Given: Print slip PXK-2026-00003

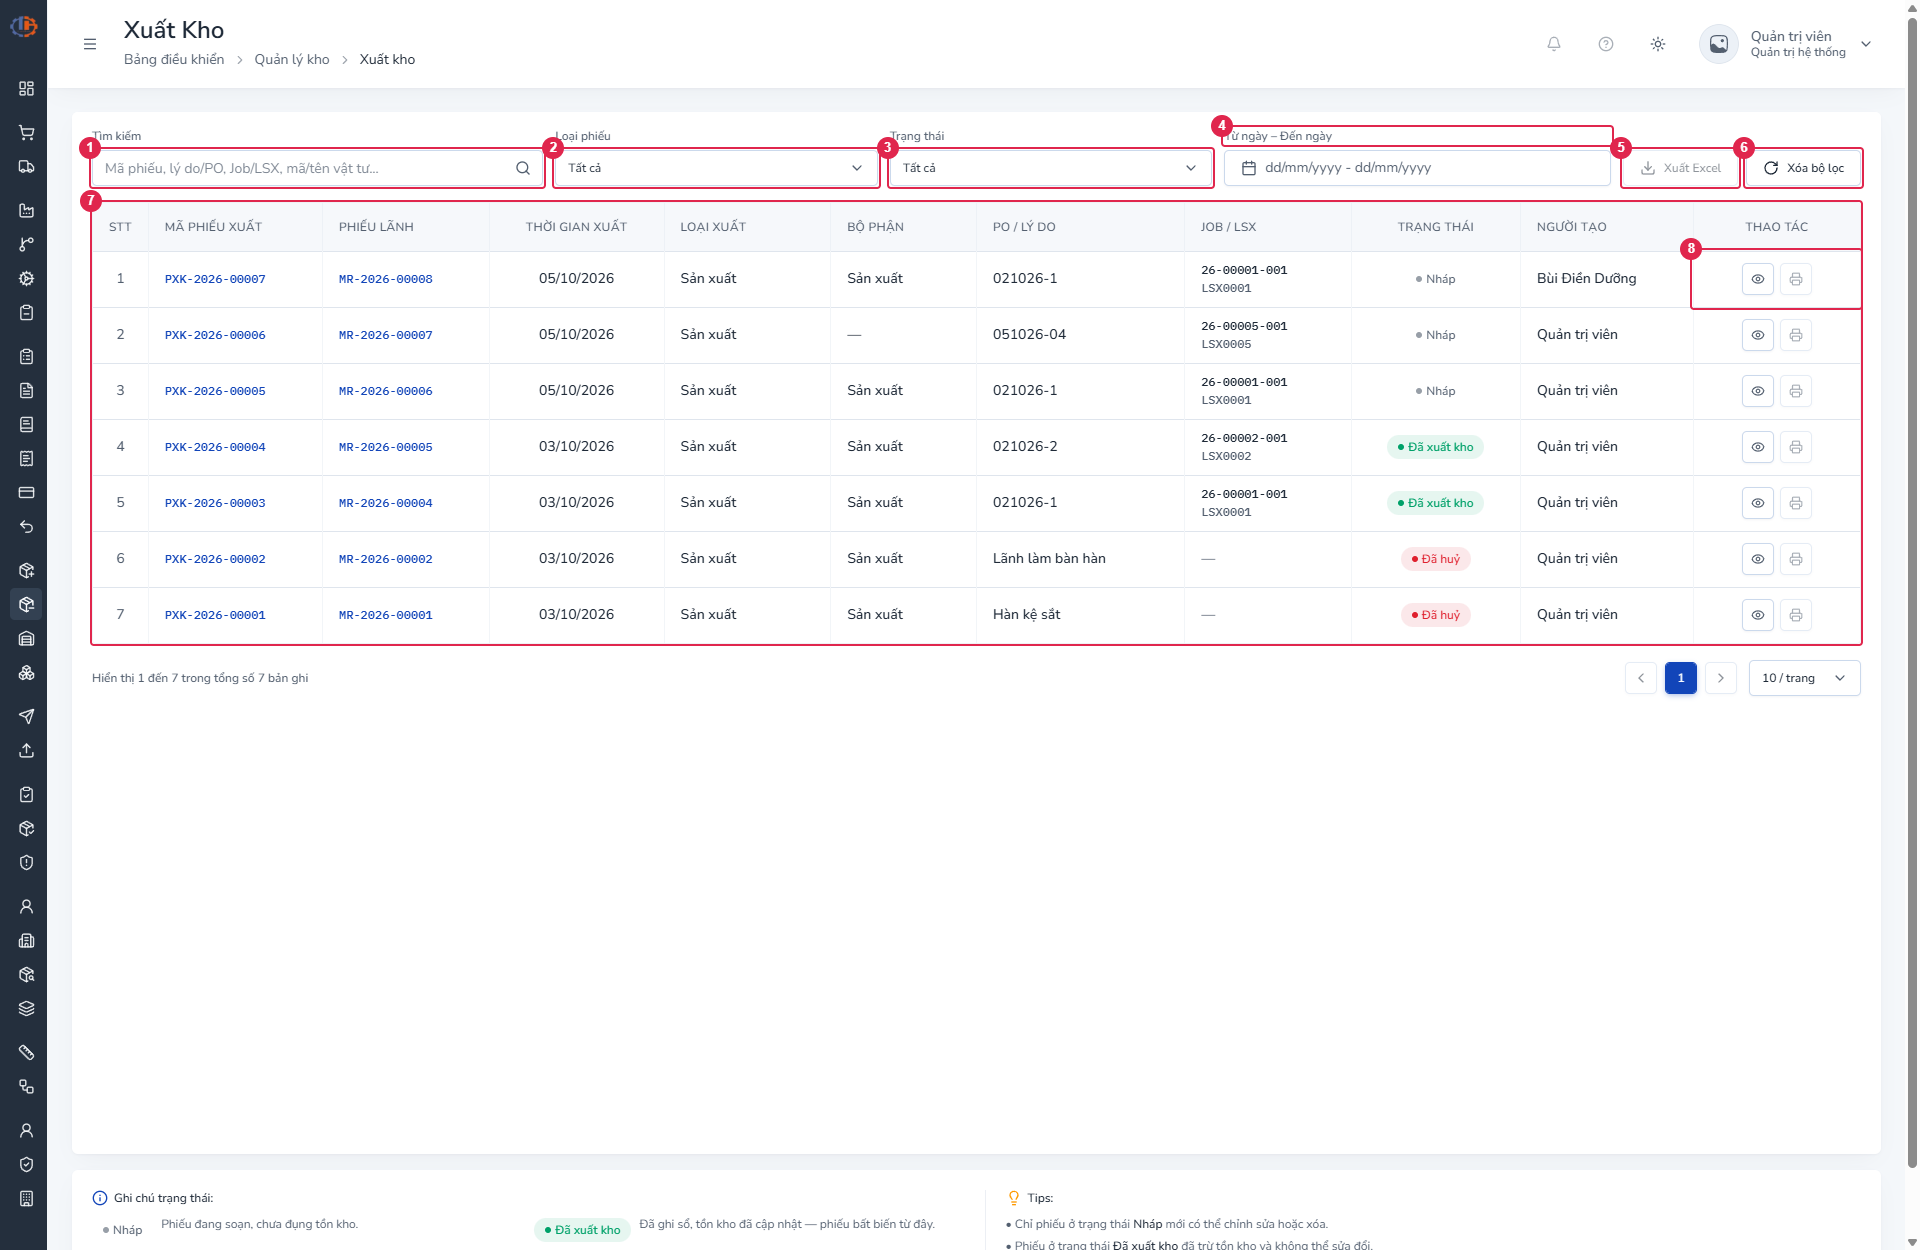Looking at the screenshot, I should pyautogui.click(x=1796, y=503).
